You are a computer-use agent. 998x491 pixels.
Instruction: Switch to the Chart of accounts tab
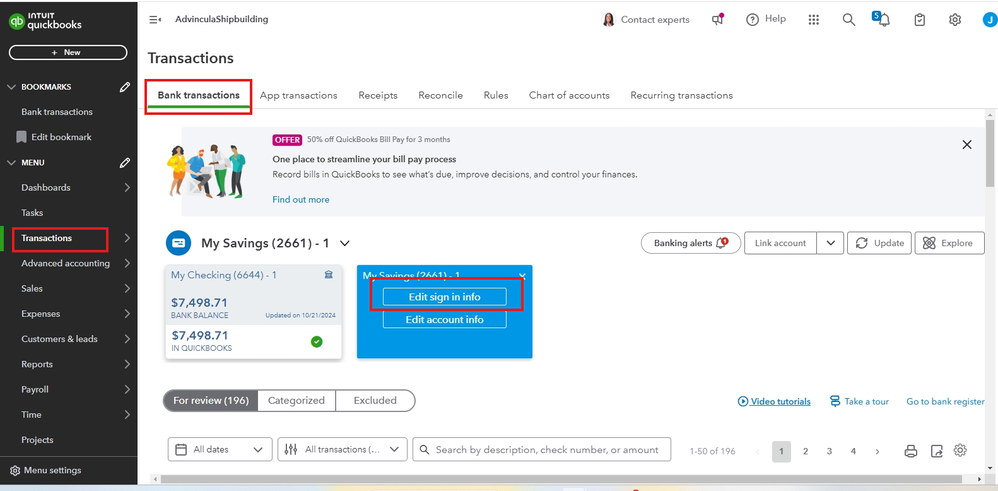pyautogui.click(x=569, y=96)
